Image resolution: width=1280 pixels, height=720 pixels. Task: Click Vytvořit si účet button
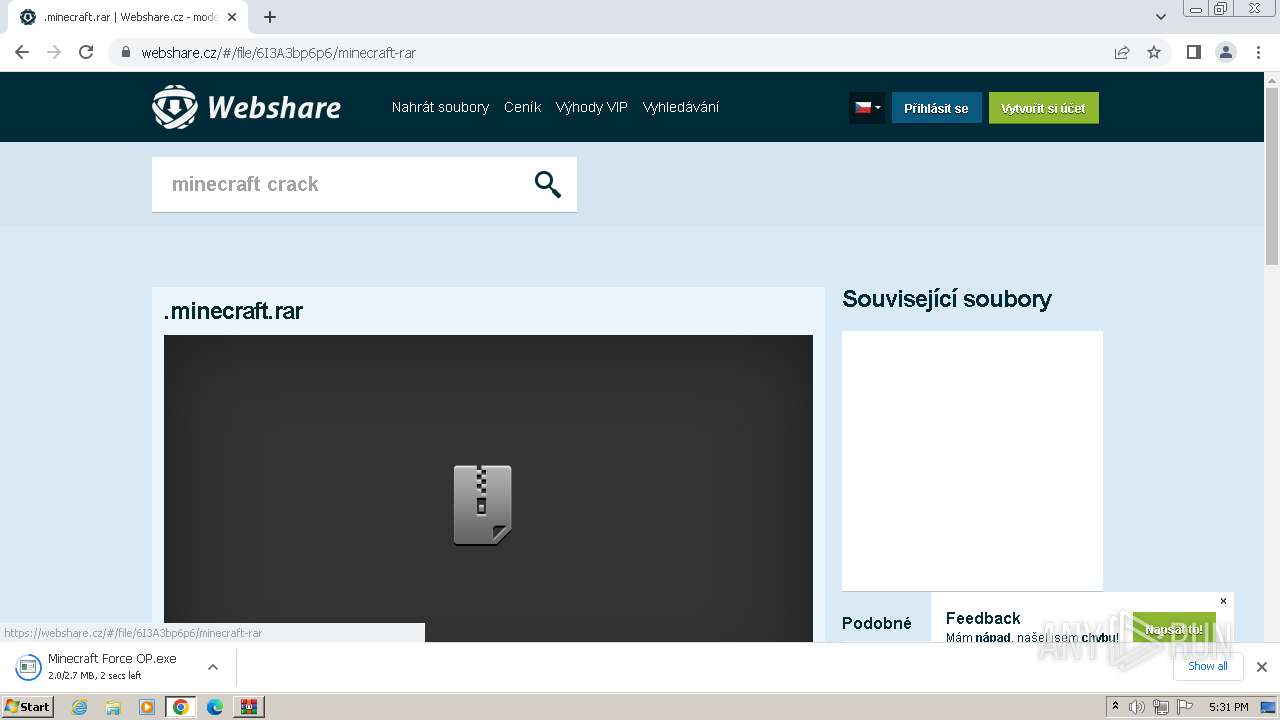pyautogui.click(x=1043, y=108)
